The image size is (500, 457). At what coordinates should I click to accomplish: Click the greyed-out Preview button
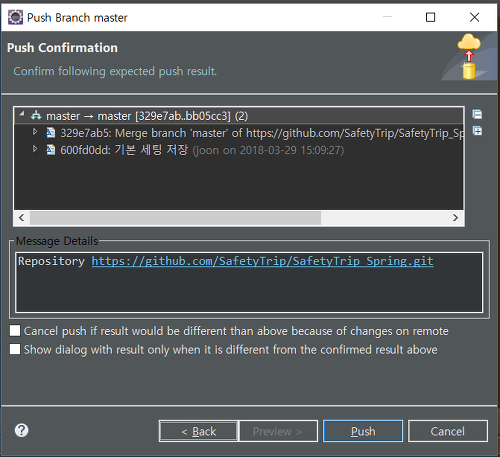[x=278, y=431]
